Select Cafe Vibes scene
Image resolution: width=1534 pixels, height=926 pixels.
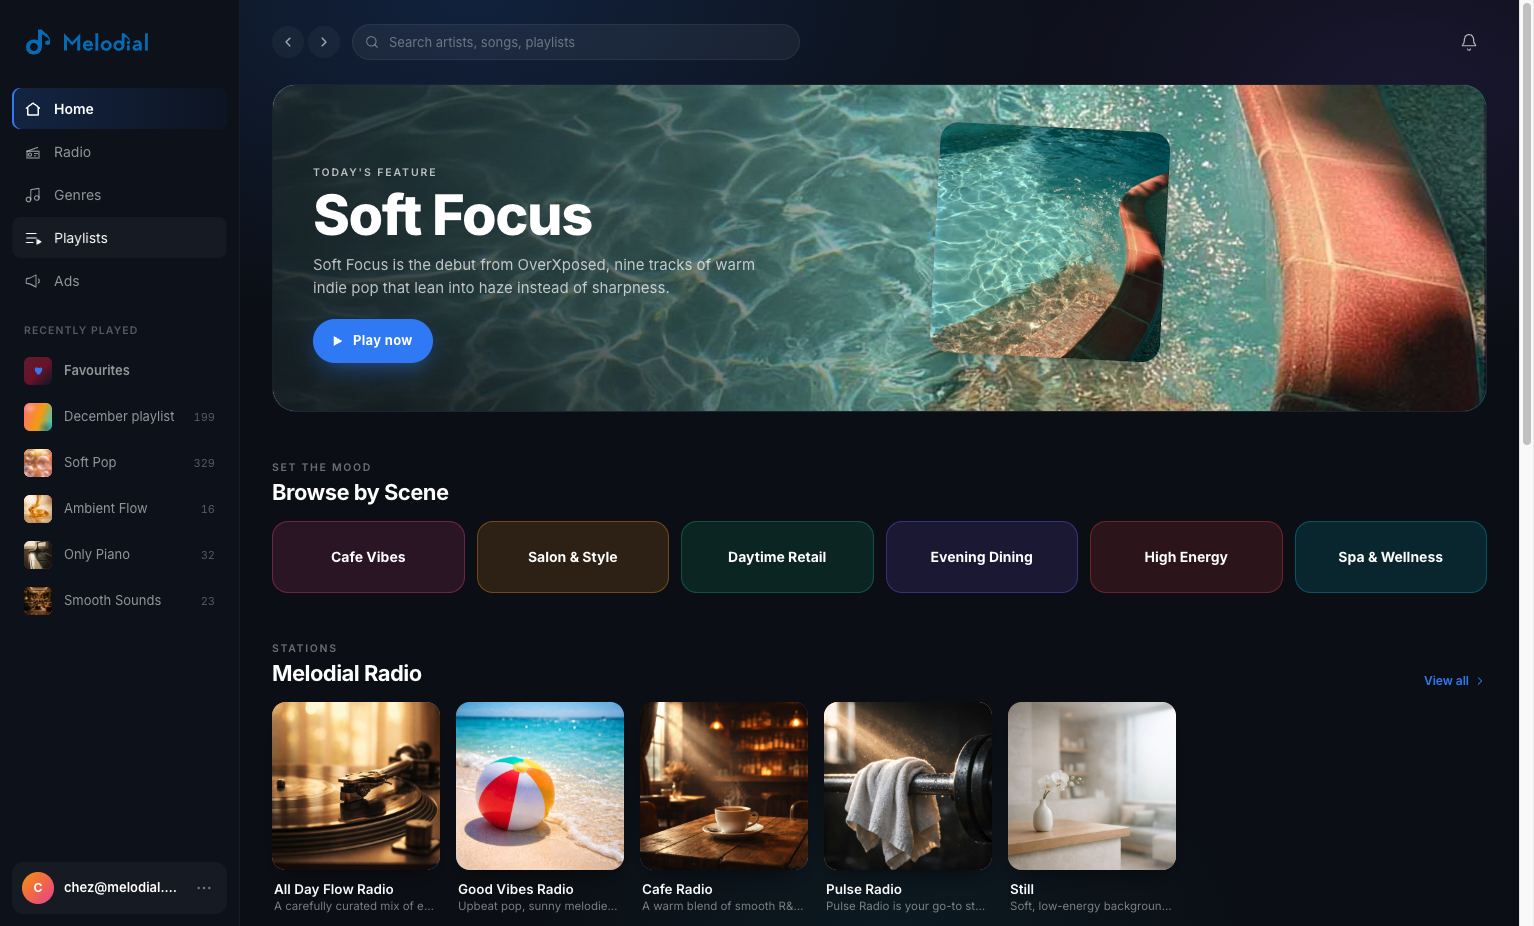click(x=368, y=557)
